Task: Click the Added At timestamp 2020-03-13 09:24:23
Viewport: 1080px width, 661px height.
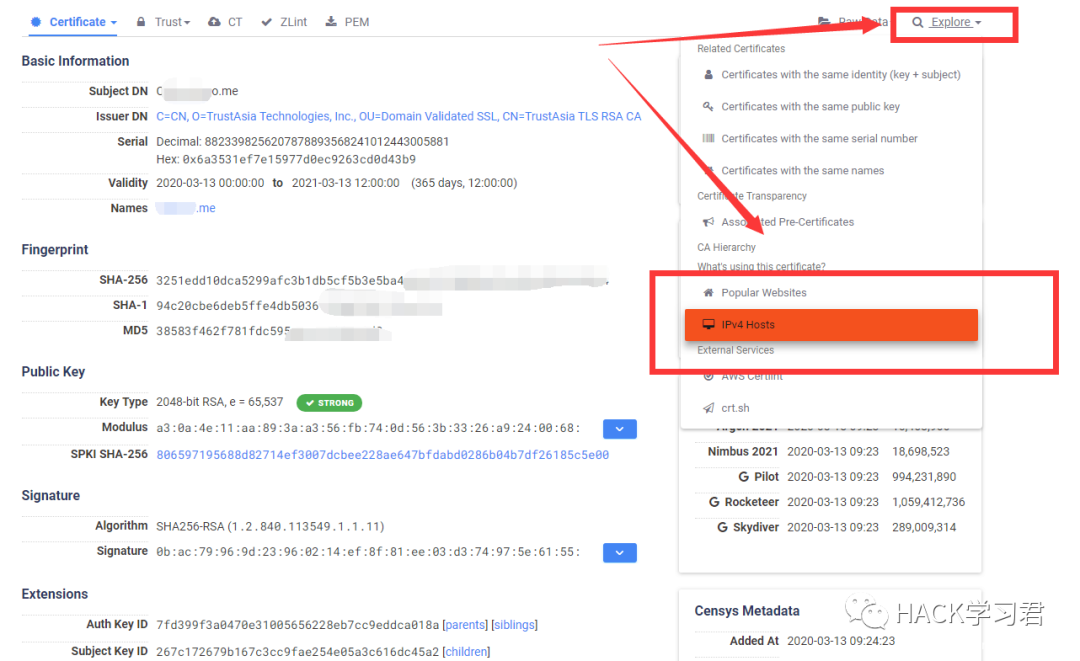Action: coord(841,641)
